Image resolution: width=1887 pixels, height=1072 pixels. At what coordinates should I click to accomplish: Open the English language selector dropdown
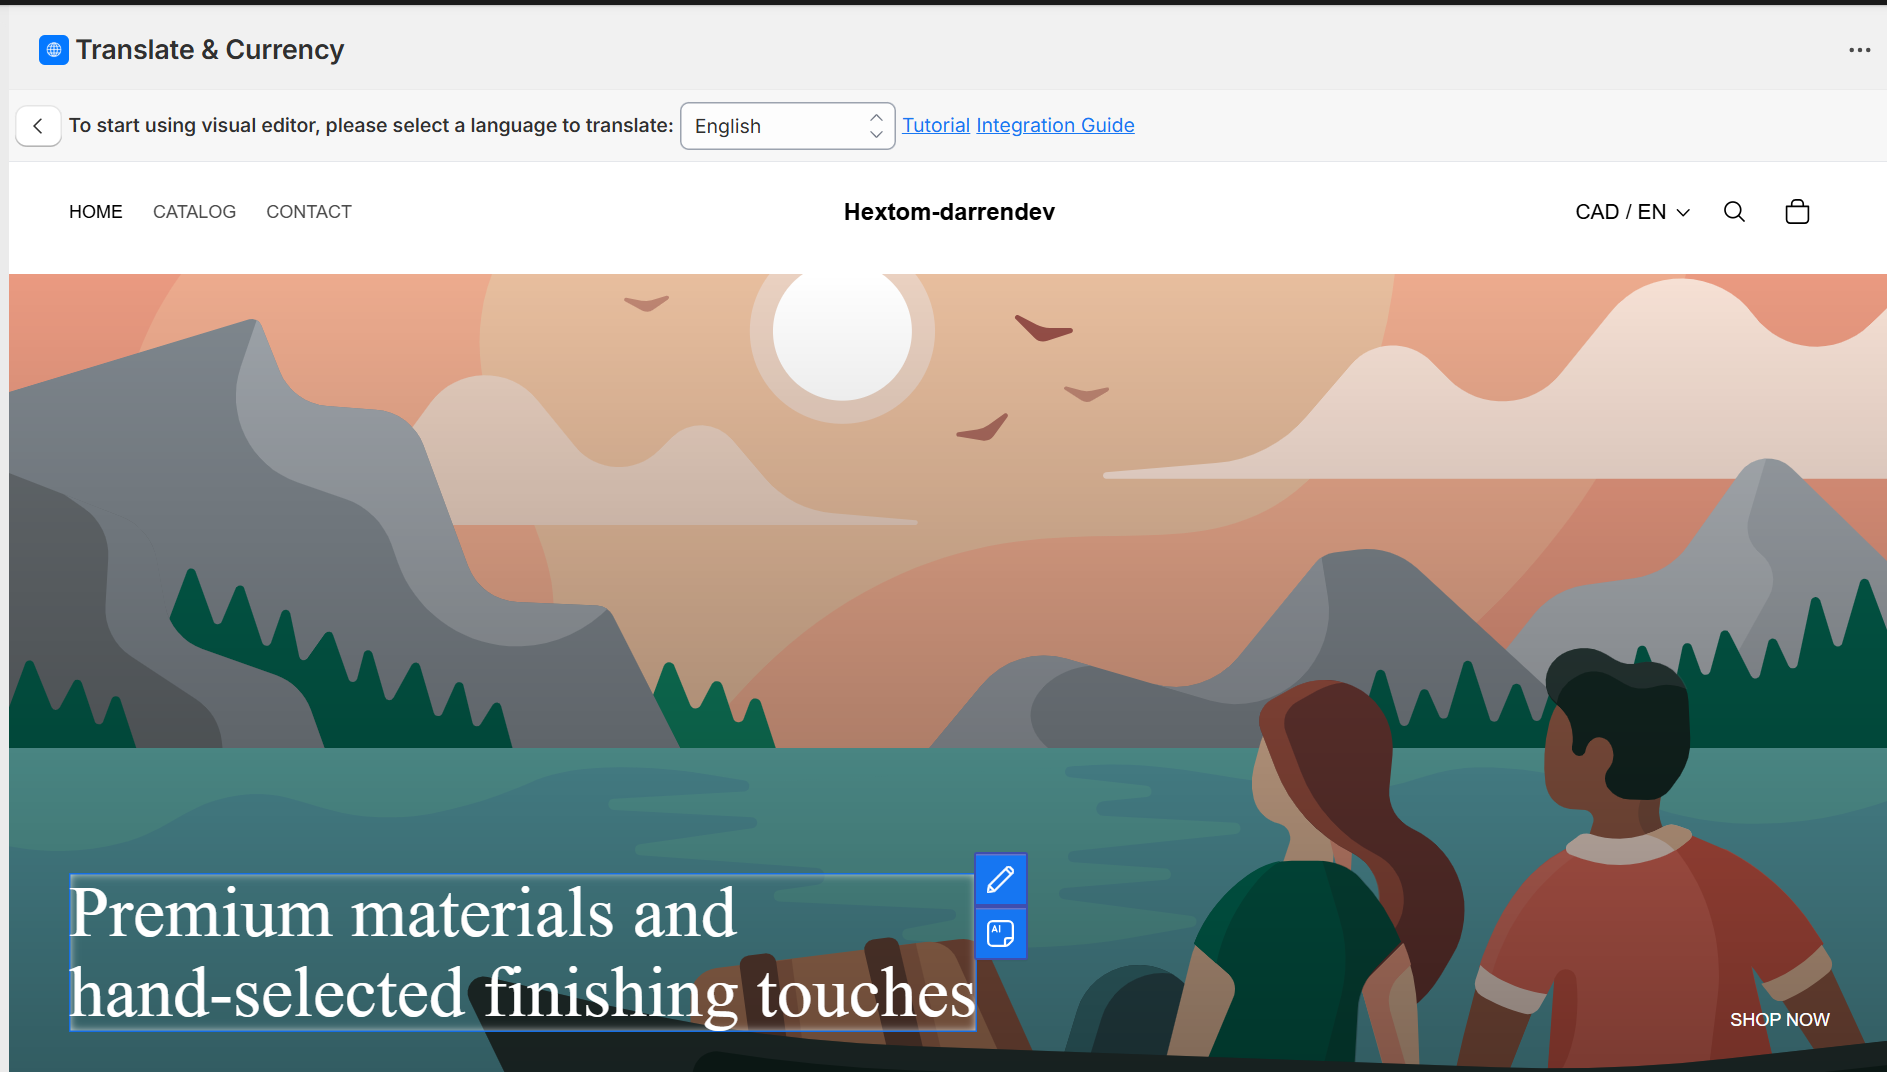click(x=787, y=126)
